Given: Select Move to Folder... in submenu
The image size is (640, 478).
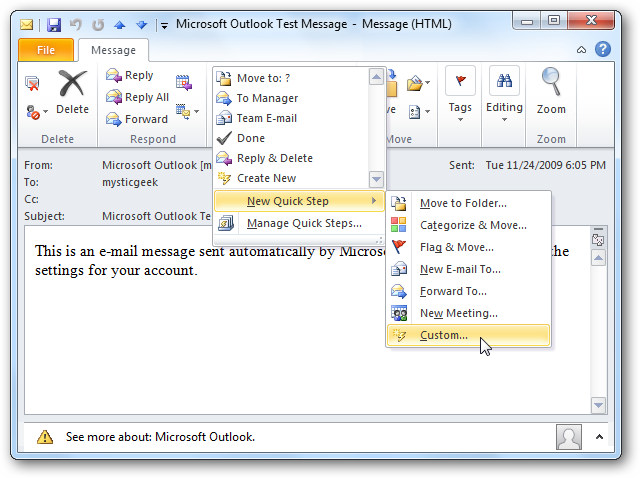Looking at the screenshot, I should click(x=468, y=203).
